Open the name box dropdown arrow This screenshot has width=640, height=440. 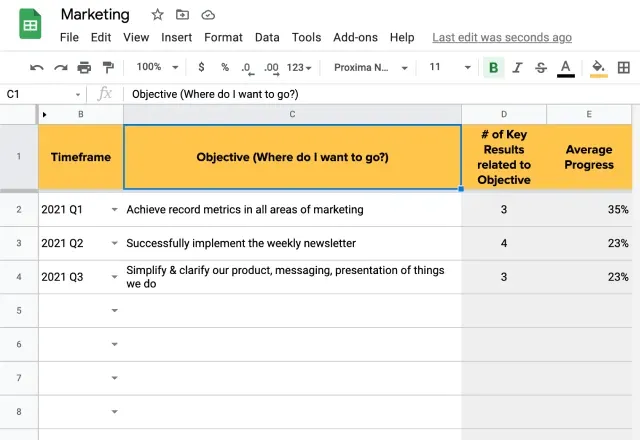78,95
